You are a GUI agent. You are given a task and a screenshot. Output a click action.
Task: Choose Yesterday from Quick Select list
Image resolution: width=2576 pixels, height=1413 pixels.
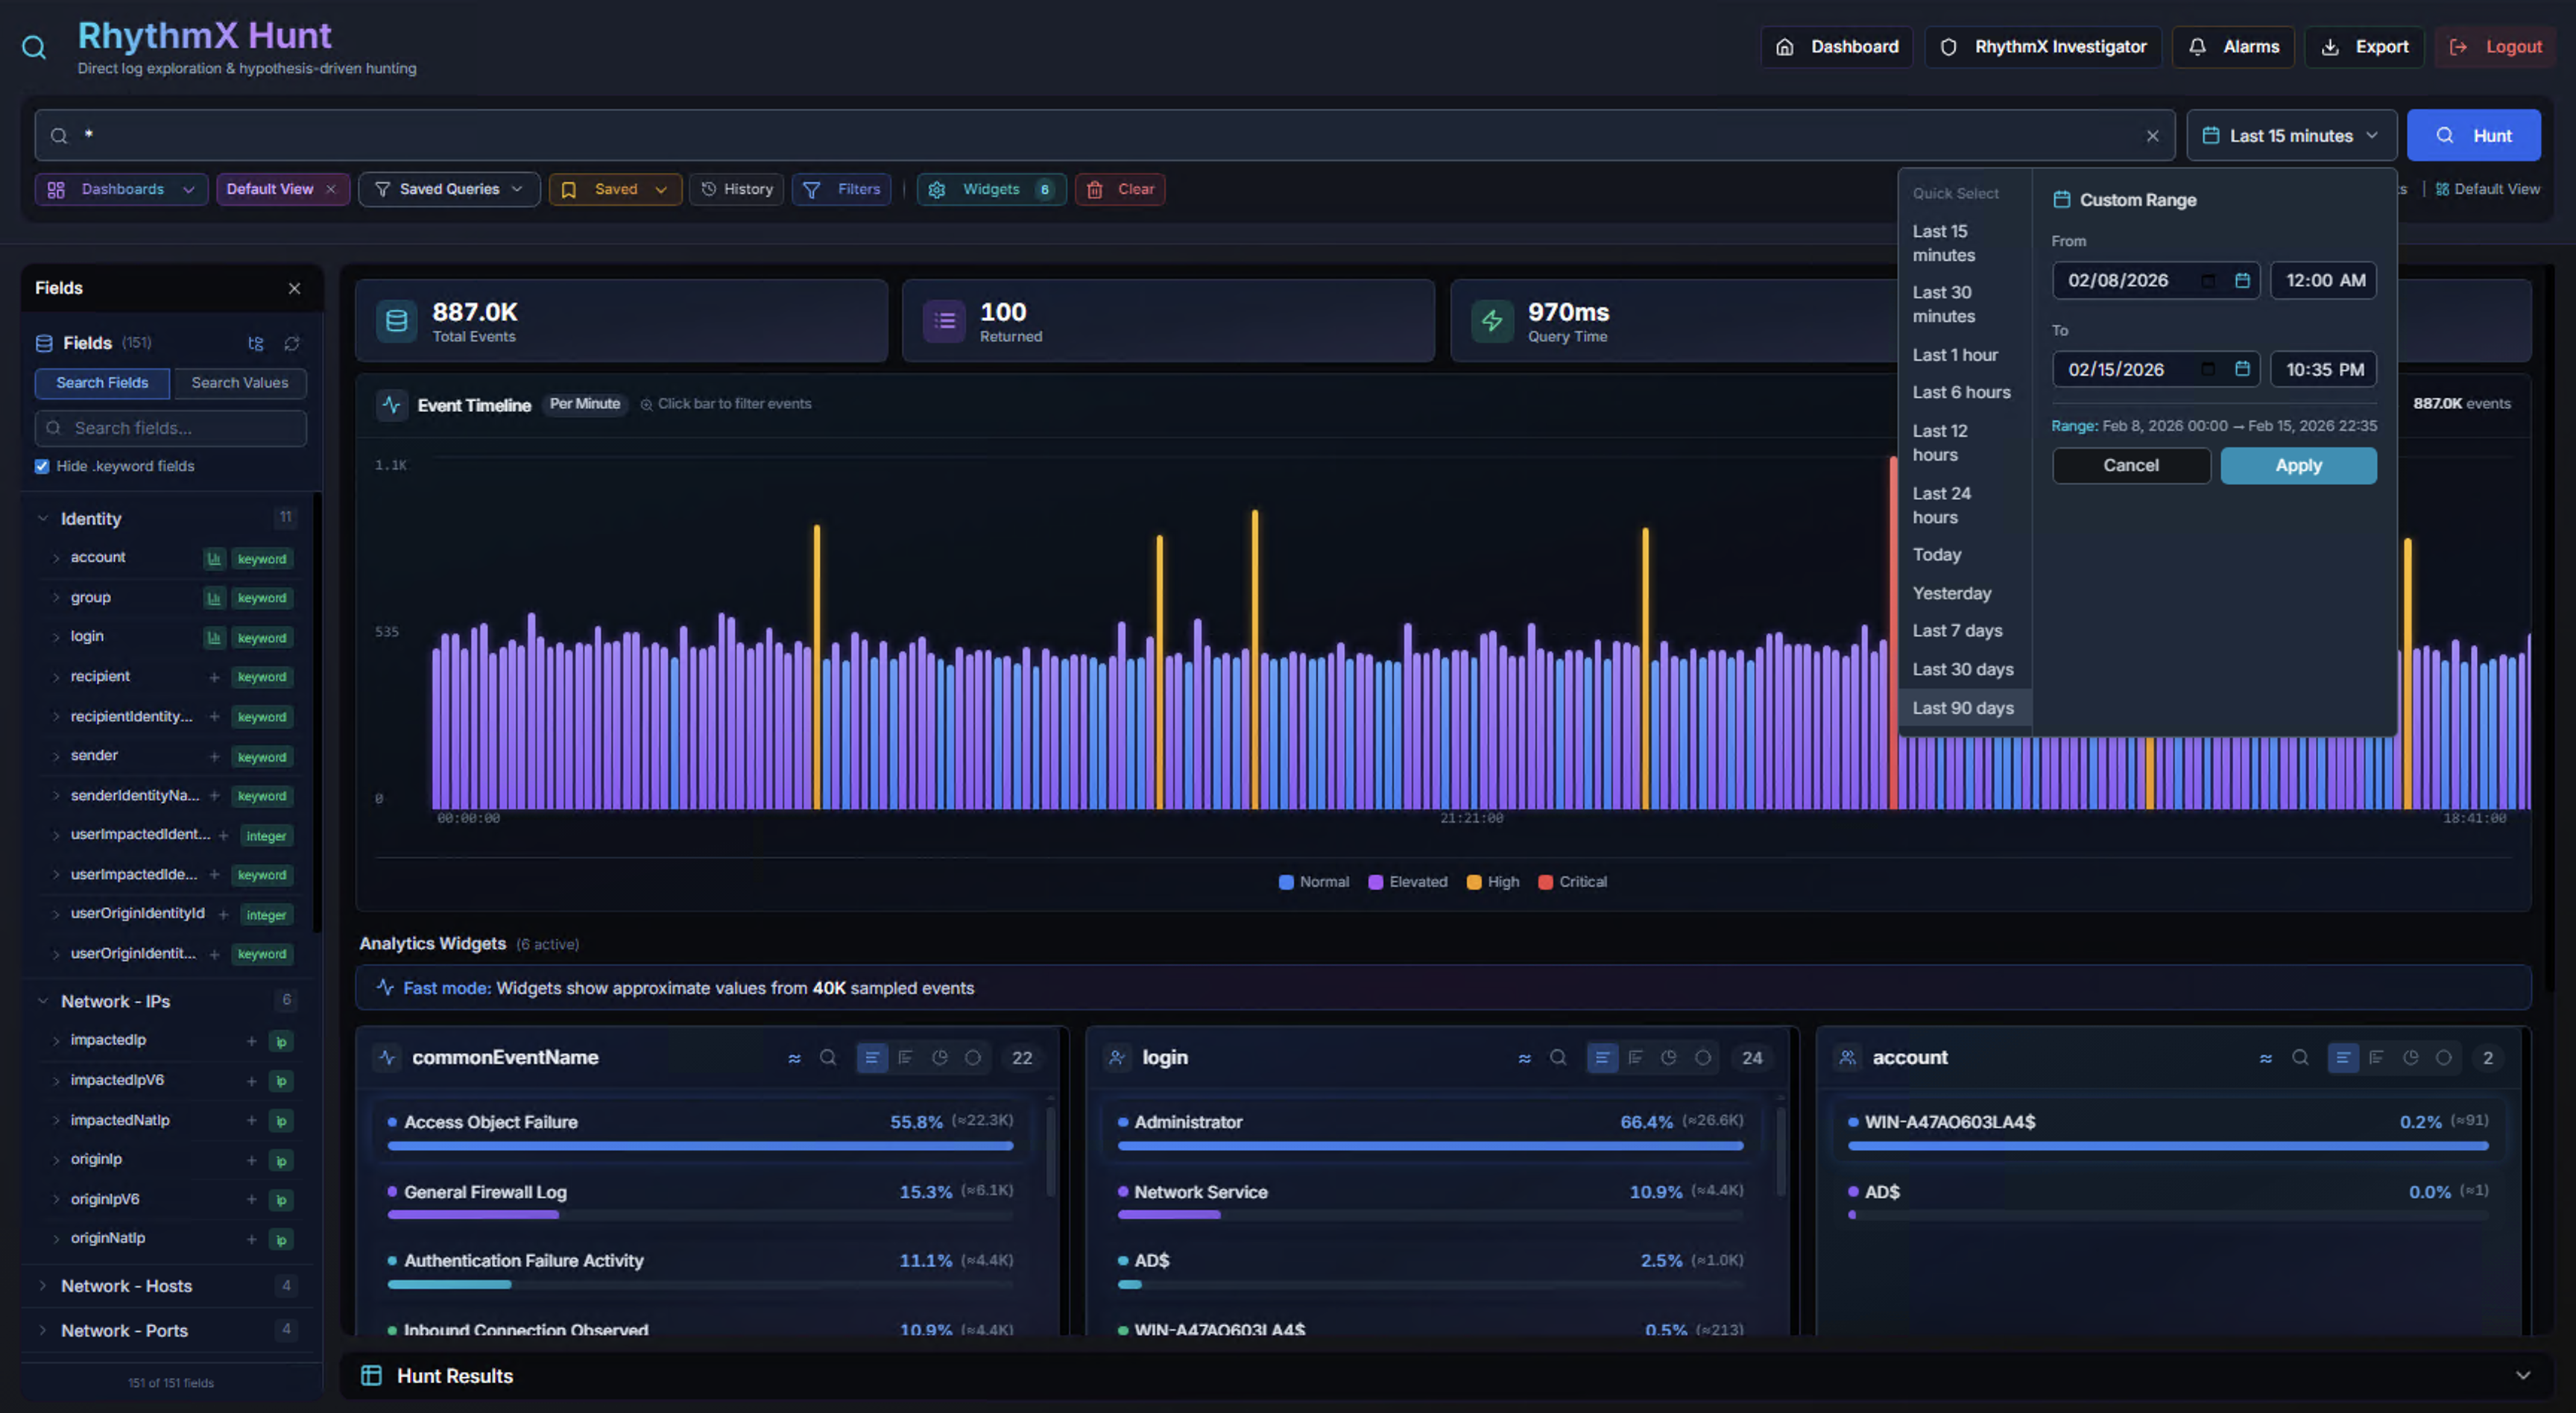1951,593
